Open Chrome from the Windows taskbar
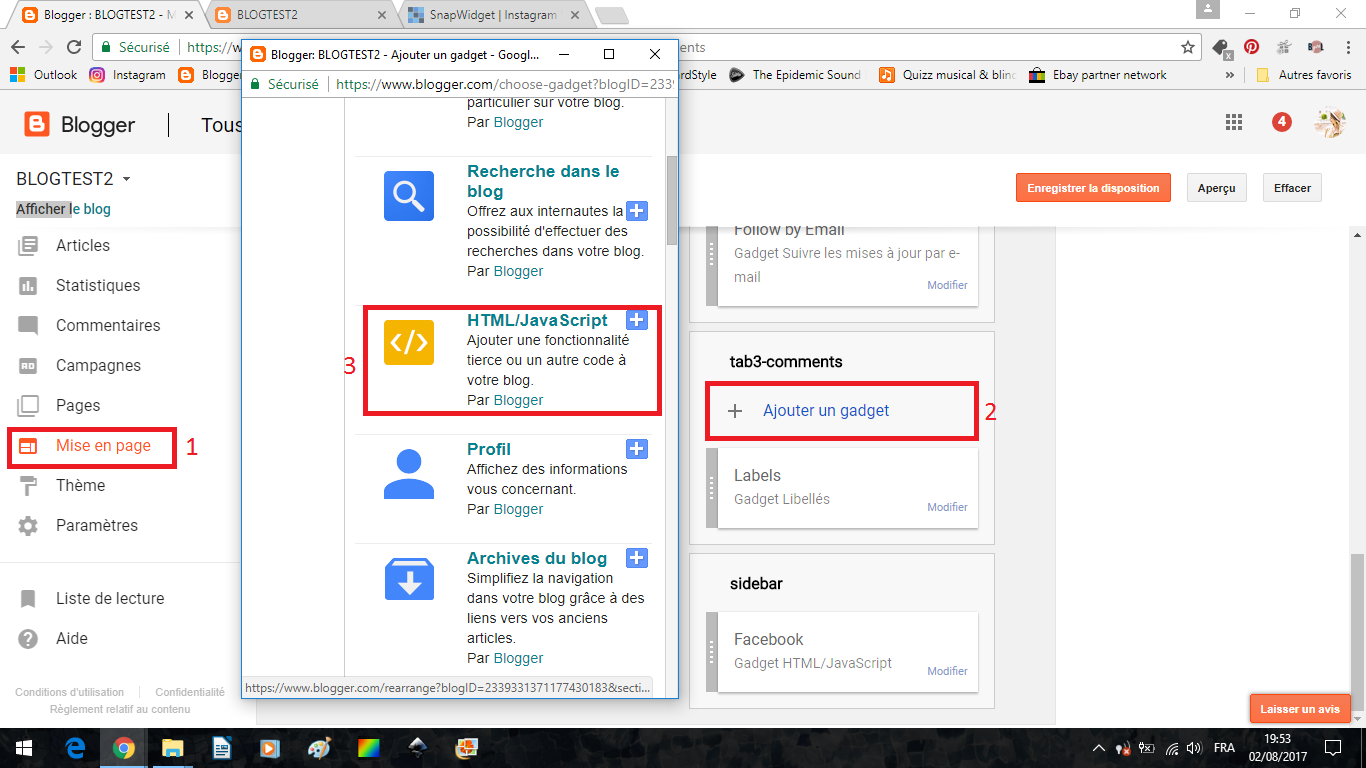The image size is (1366, 768). tap(124, 748)
